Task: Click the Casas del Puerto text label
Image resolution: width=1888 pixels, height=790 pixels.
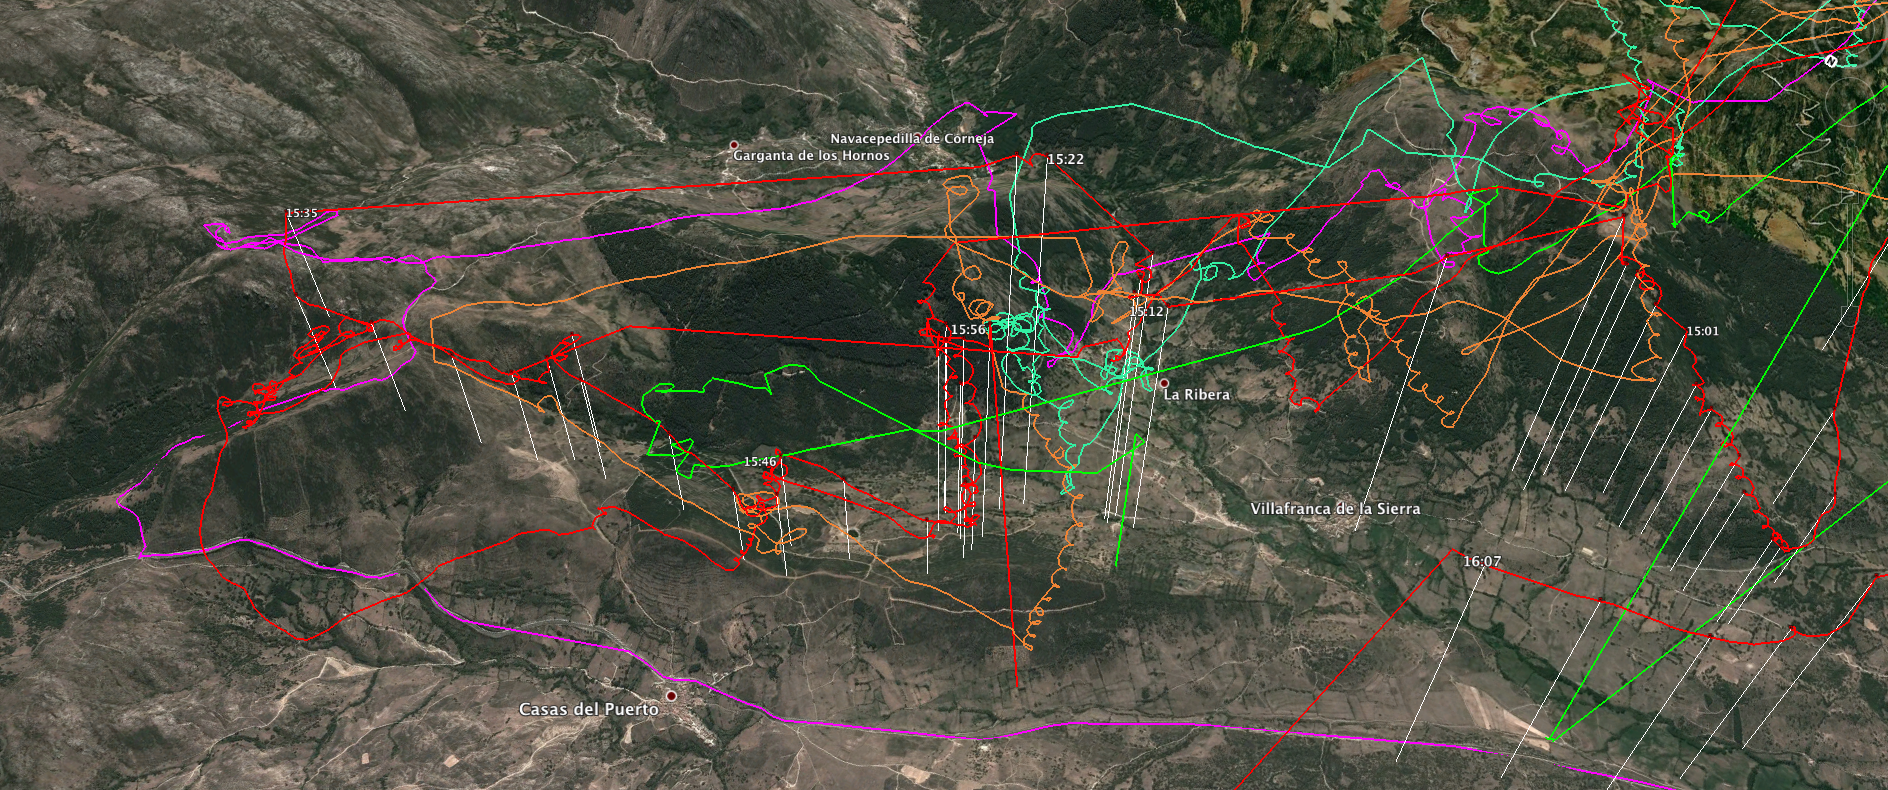Action: pos(589,709)
